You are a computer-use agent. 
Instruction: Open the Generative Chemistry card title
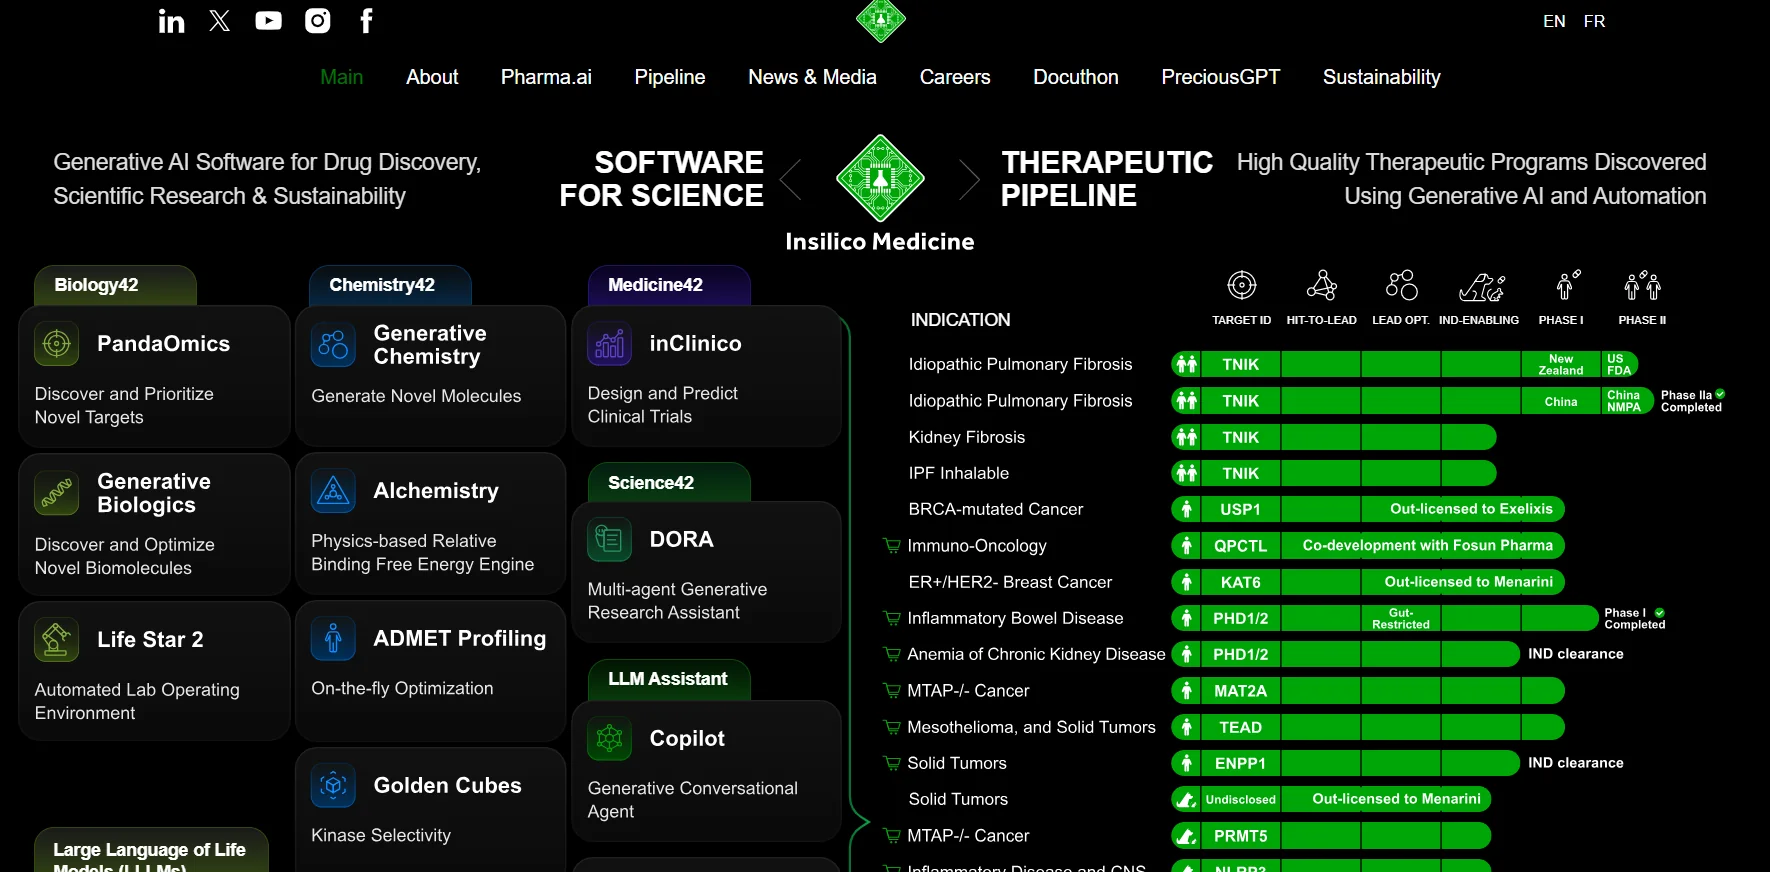430,345
